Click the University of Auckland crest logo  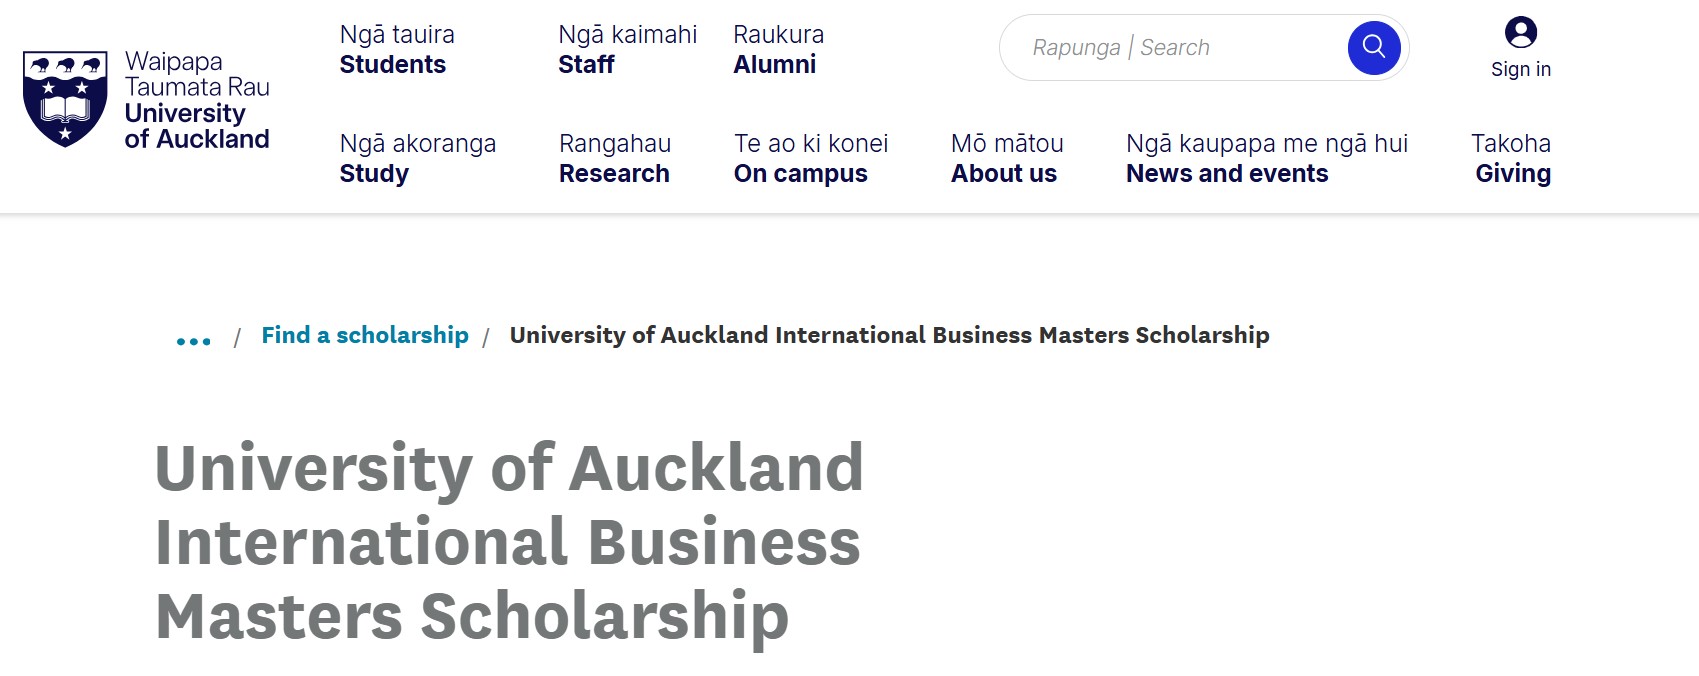coord(65,98)
